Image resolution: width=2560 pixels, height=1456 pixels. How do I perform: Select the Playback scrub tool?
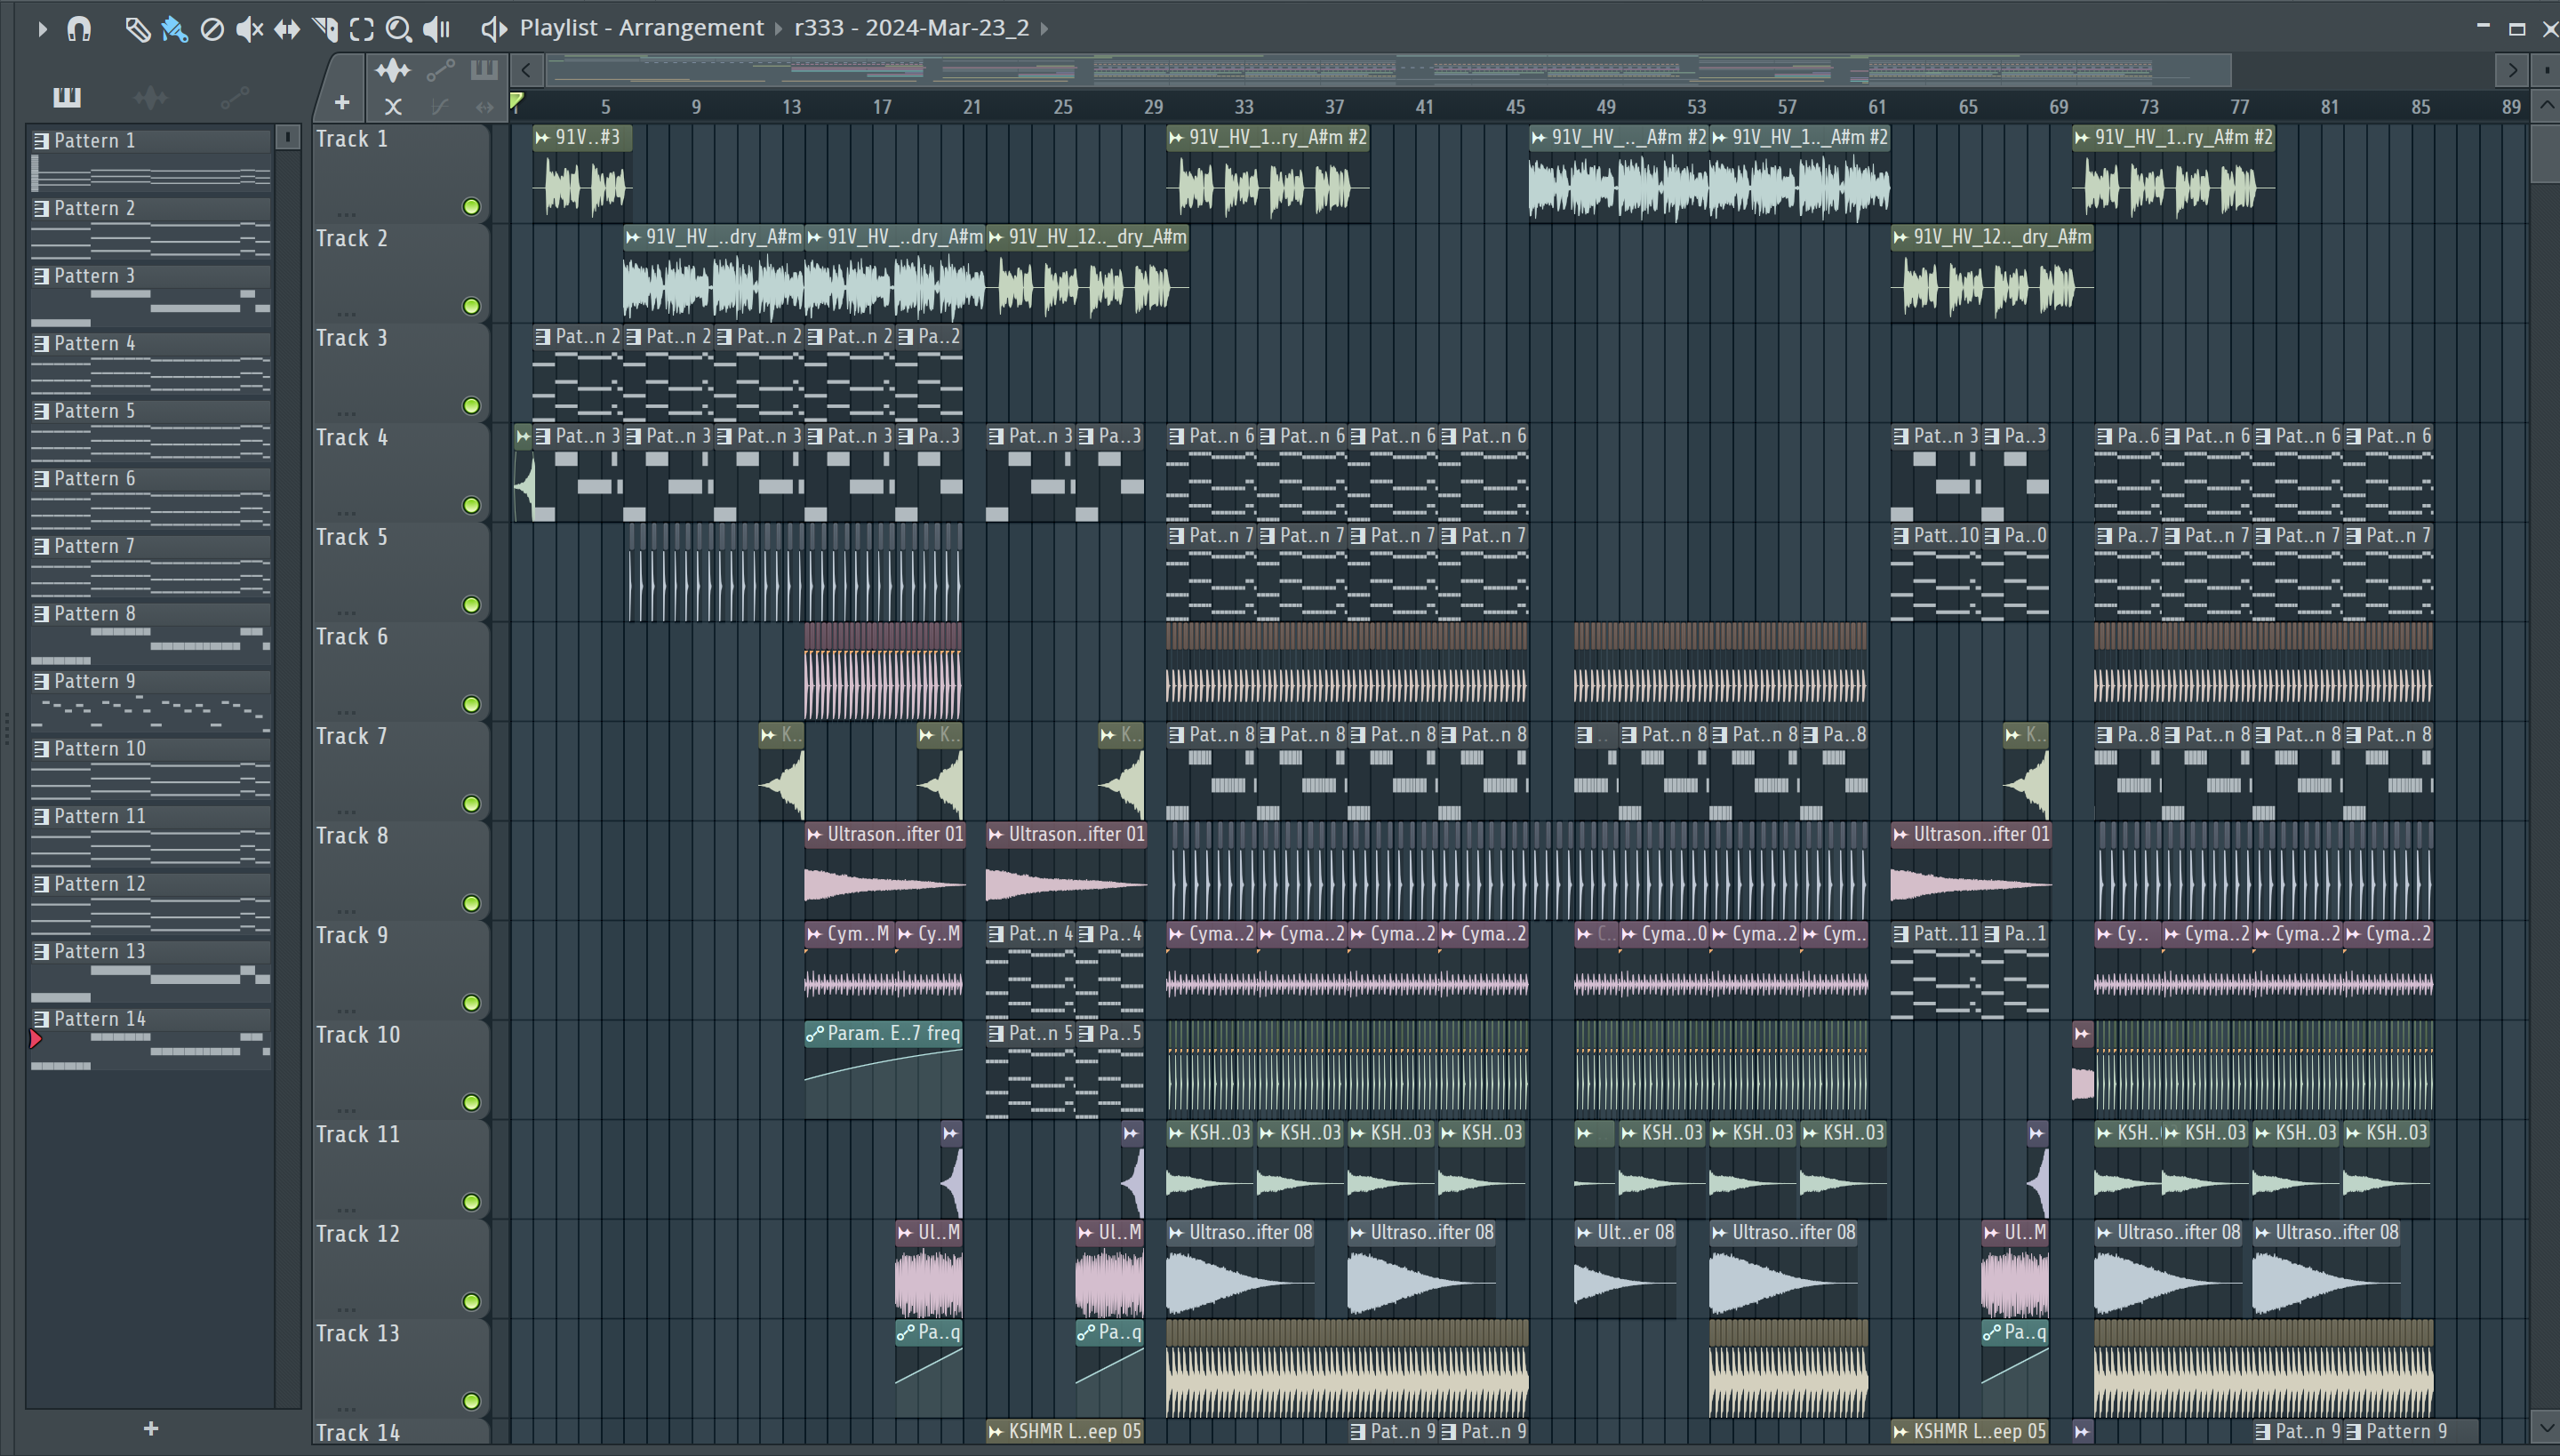tap(437, 29)
